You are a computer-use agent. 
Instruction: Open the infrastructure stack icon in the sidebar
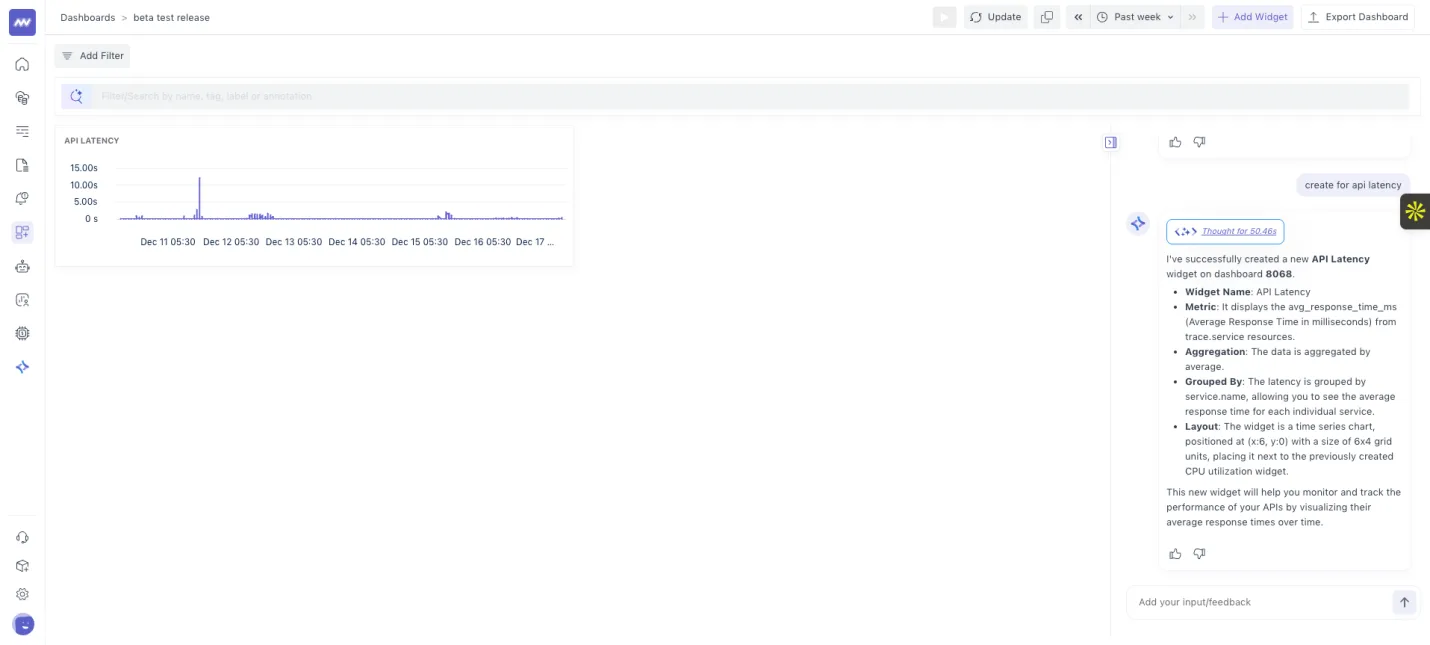(x=22, y=98)
